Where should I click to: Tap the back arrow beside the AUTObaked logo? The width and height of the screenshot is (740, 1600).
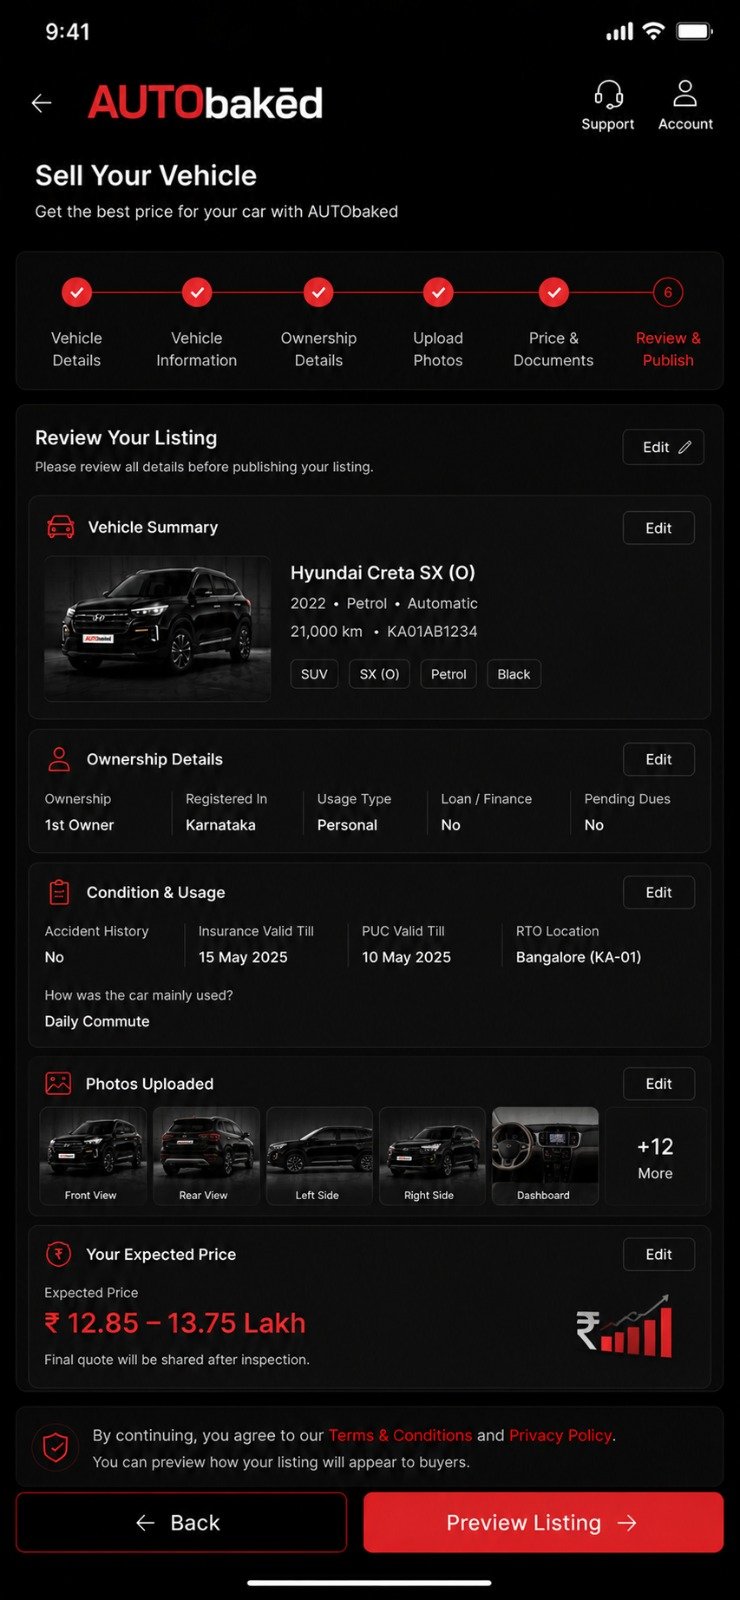tap(41, 103)
